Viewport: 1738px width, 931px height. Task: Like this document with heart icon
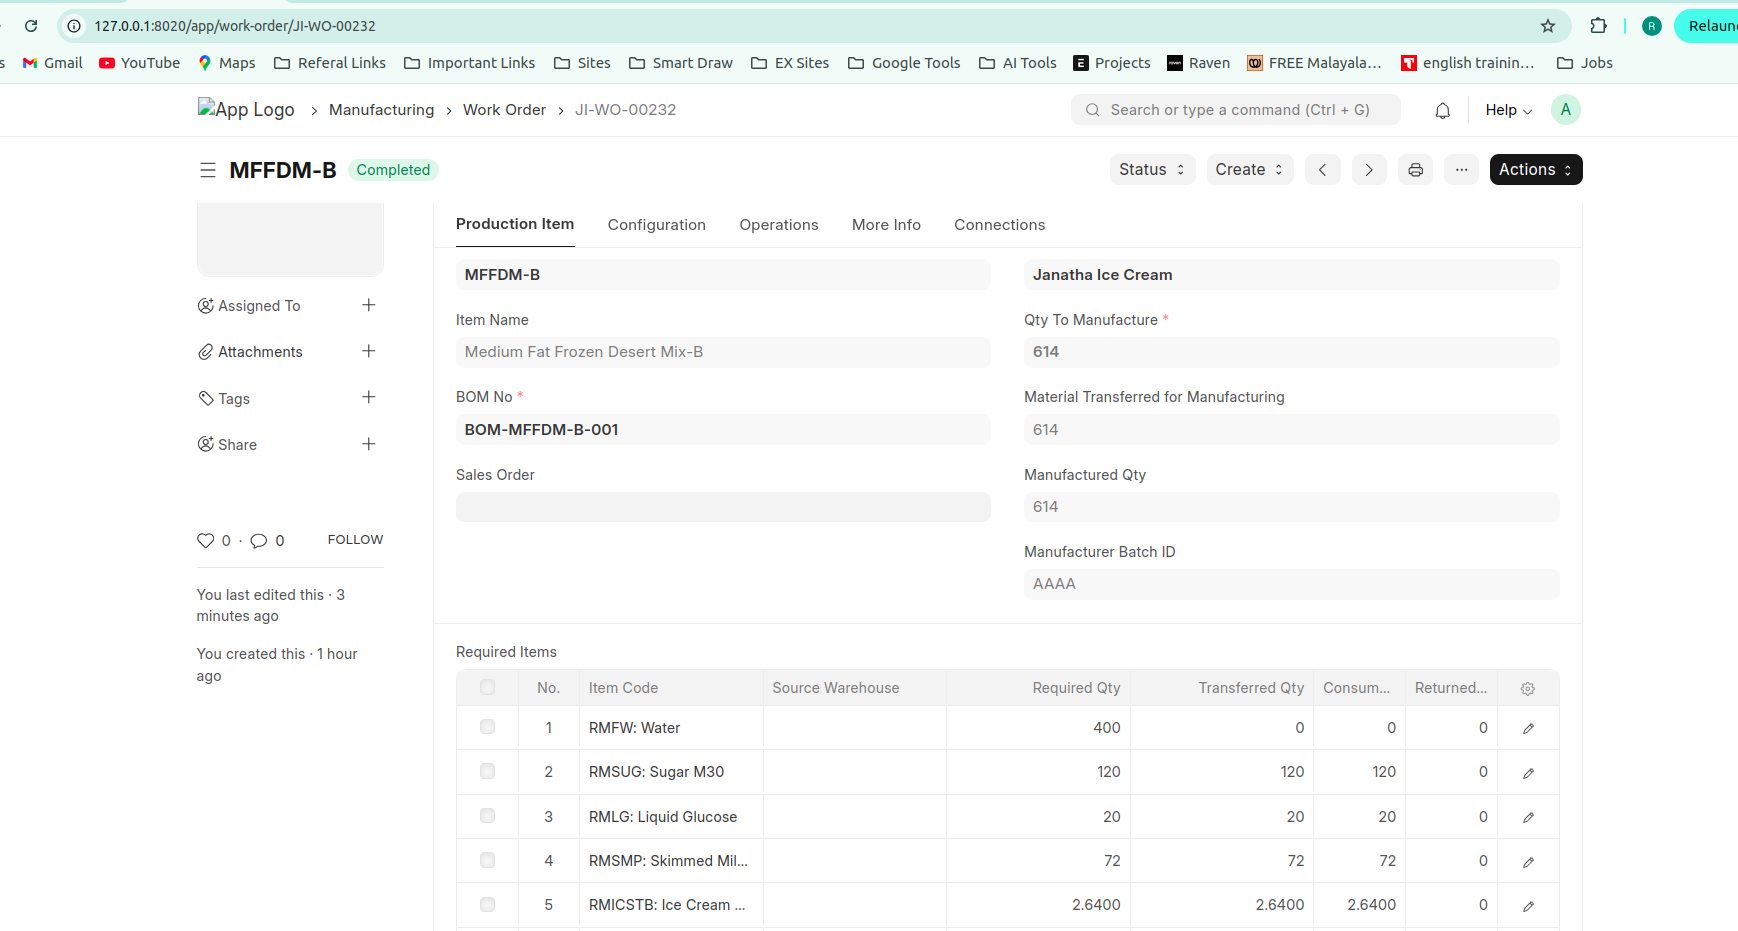pyautogui.click(x=206, y=541)
